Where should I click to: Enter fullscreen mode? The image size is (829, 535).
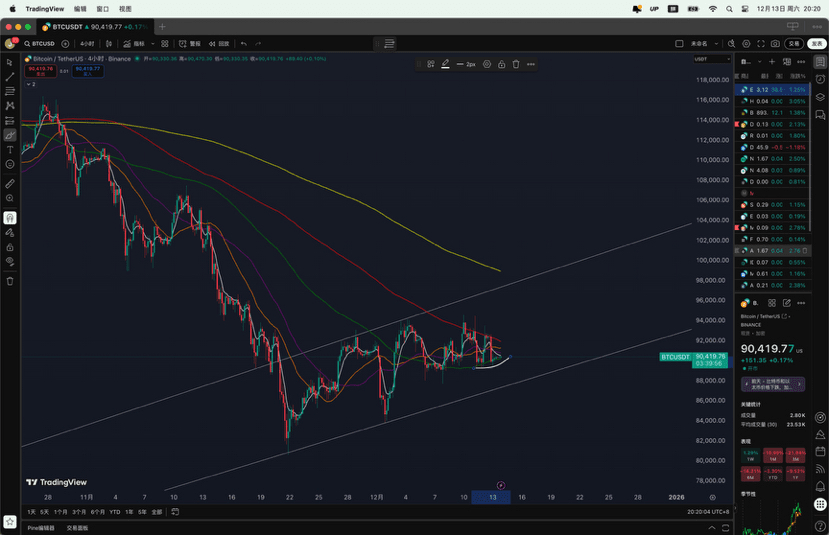[x=761, y=43]
